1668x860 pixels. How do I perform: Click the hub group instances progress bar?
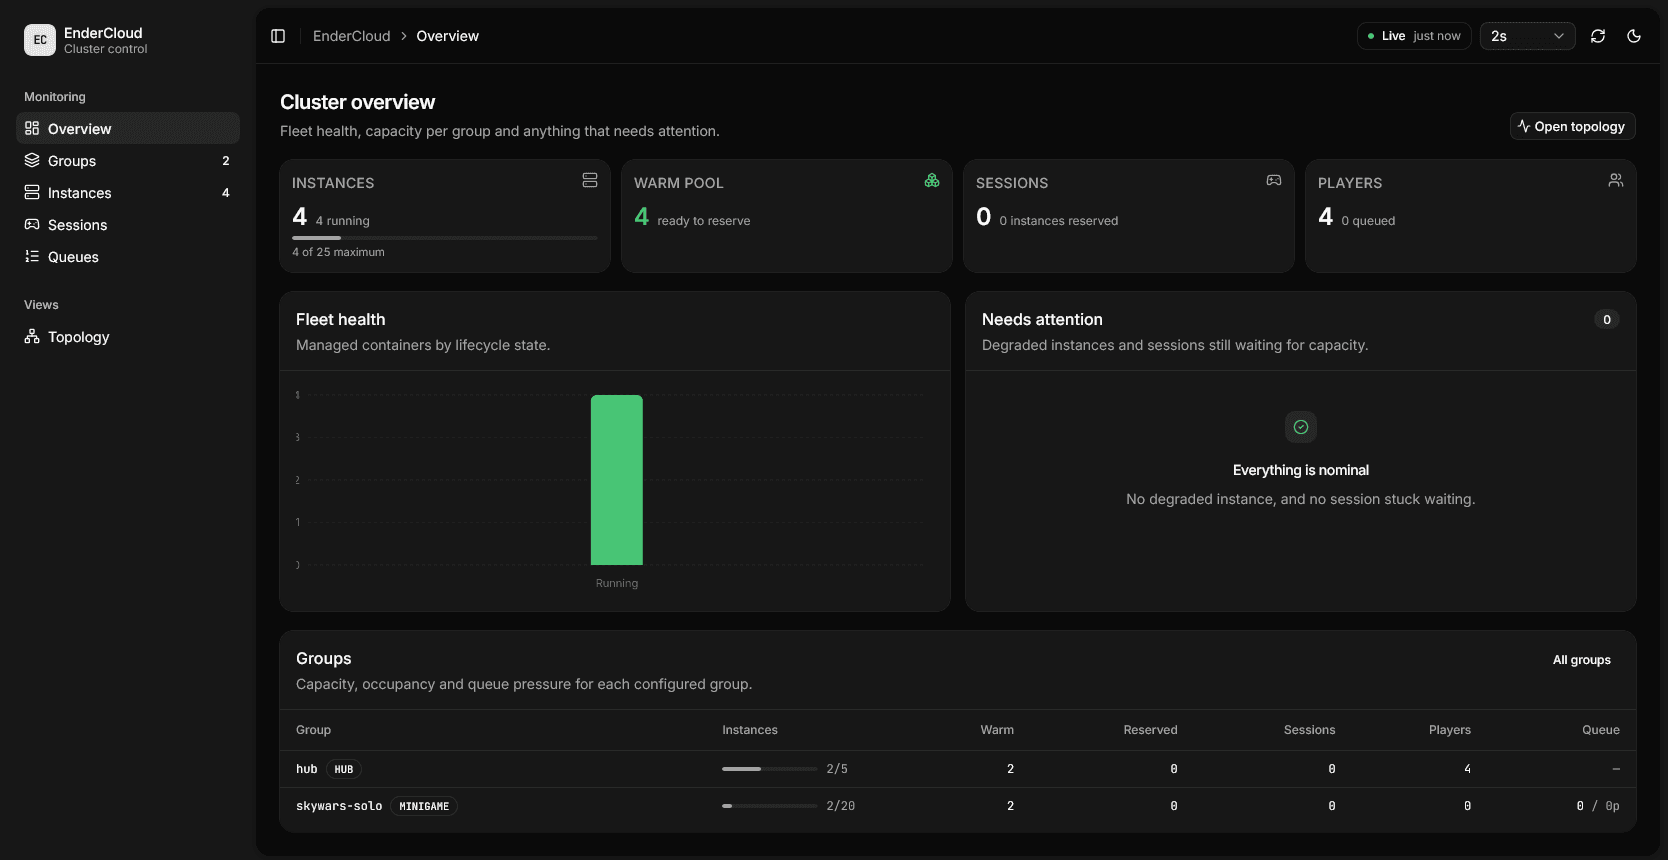pos(770,769)
